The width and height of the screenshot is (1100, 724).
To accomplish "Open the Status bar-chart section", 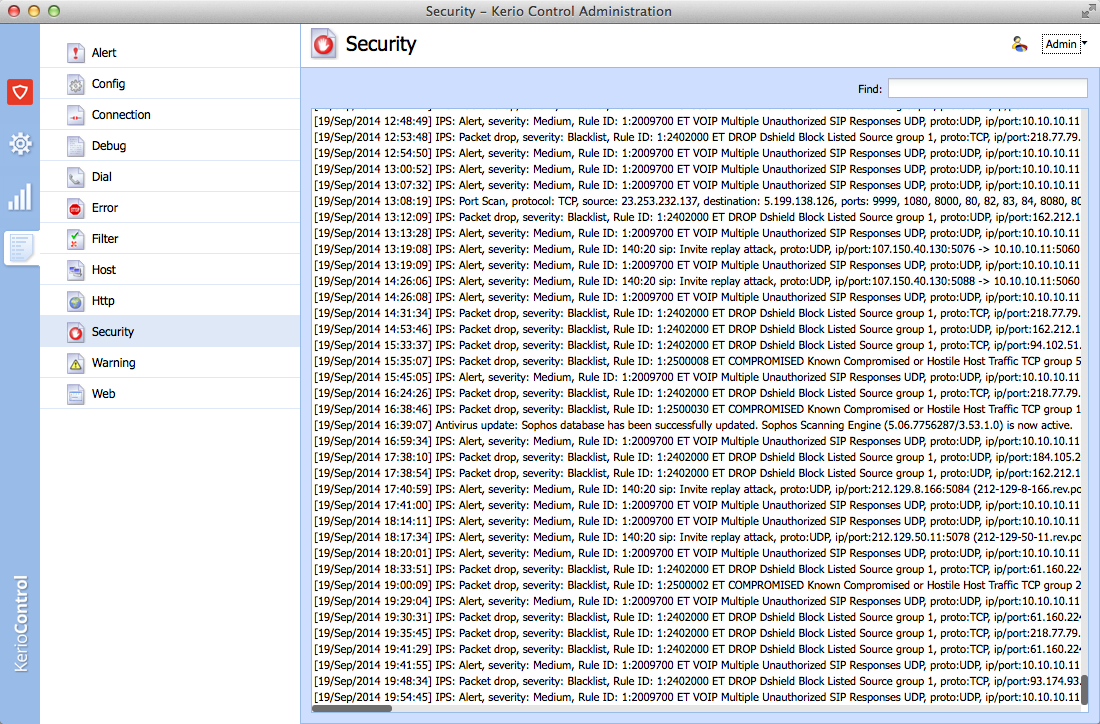I will click(x=20, y=197).
